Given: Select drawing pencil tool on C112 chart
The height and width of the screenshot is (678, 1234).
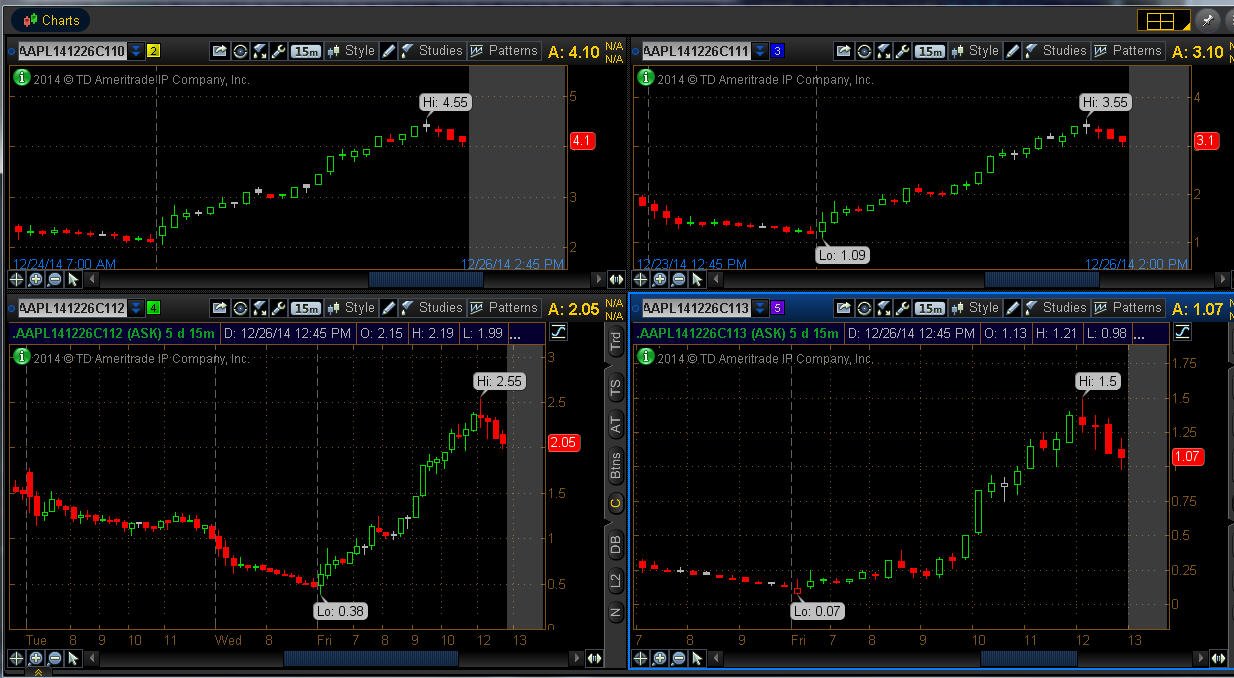Looking at the screenshot, I should [388, 308].
